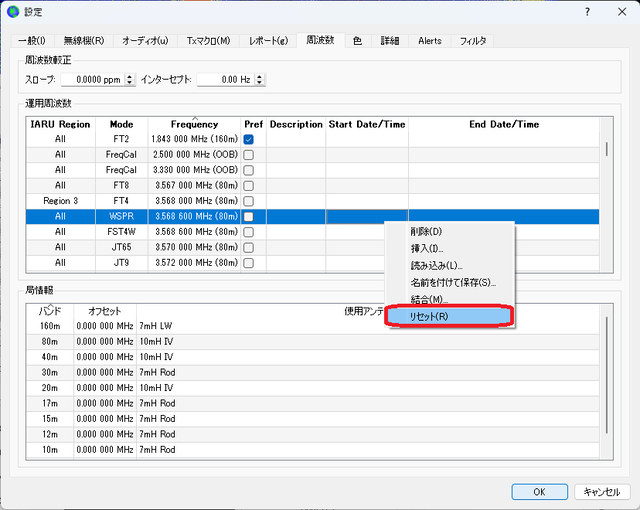Open the 色 tab
The image size is (640, 510).
coord(358,41)
